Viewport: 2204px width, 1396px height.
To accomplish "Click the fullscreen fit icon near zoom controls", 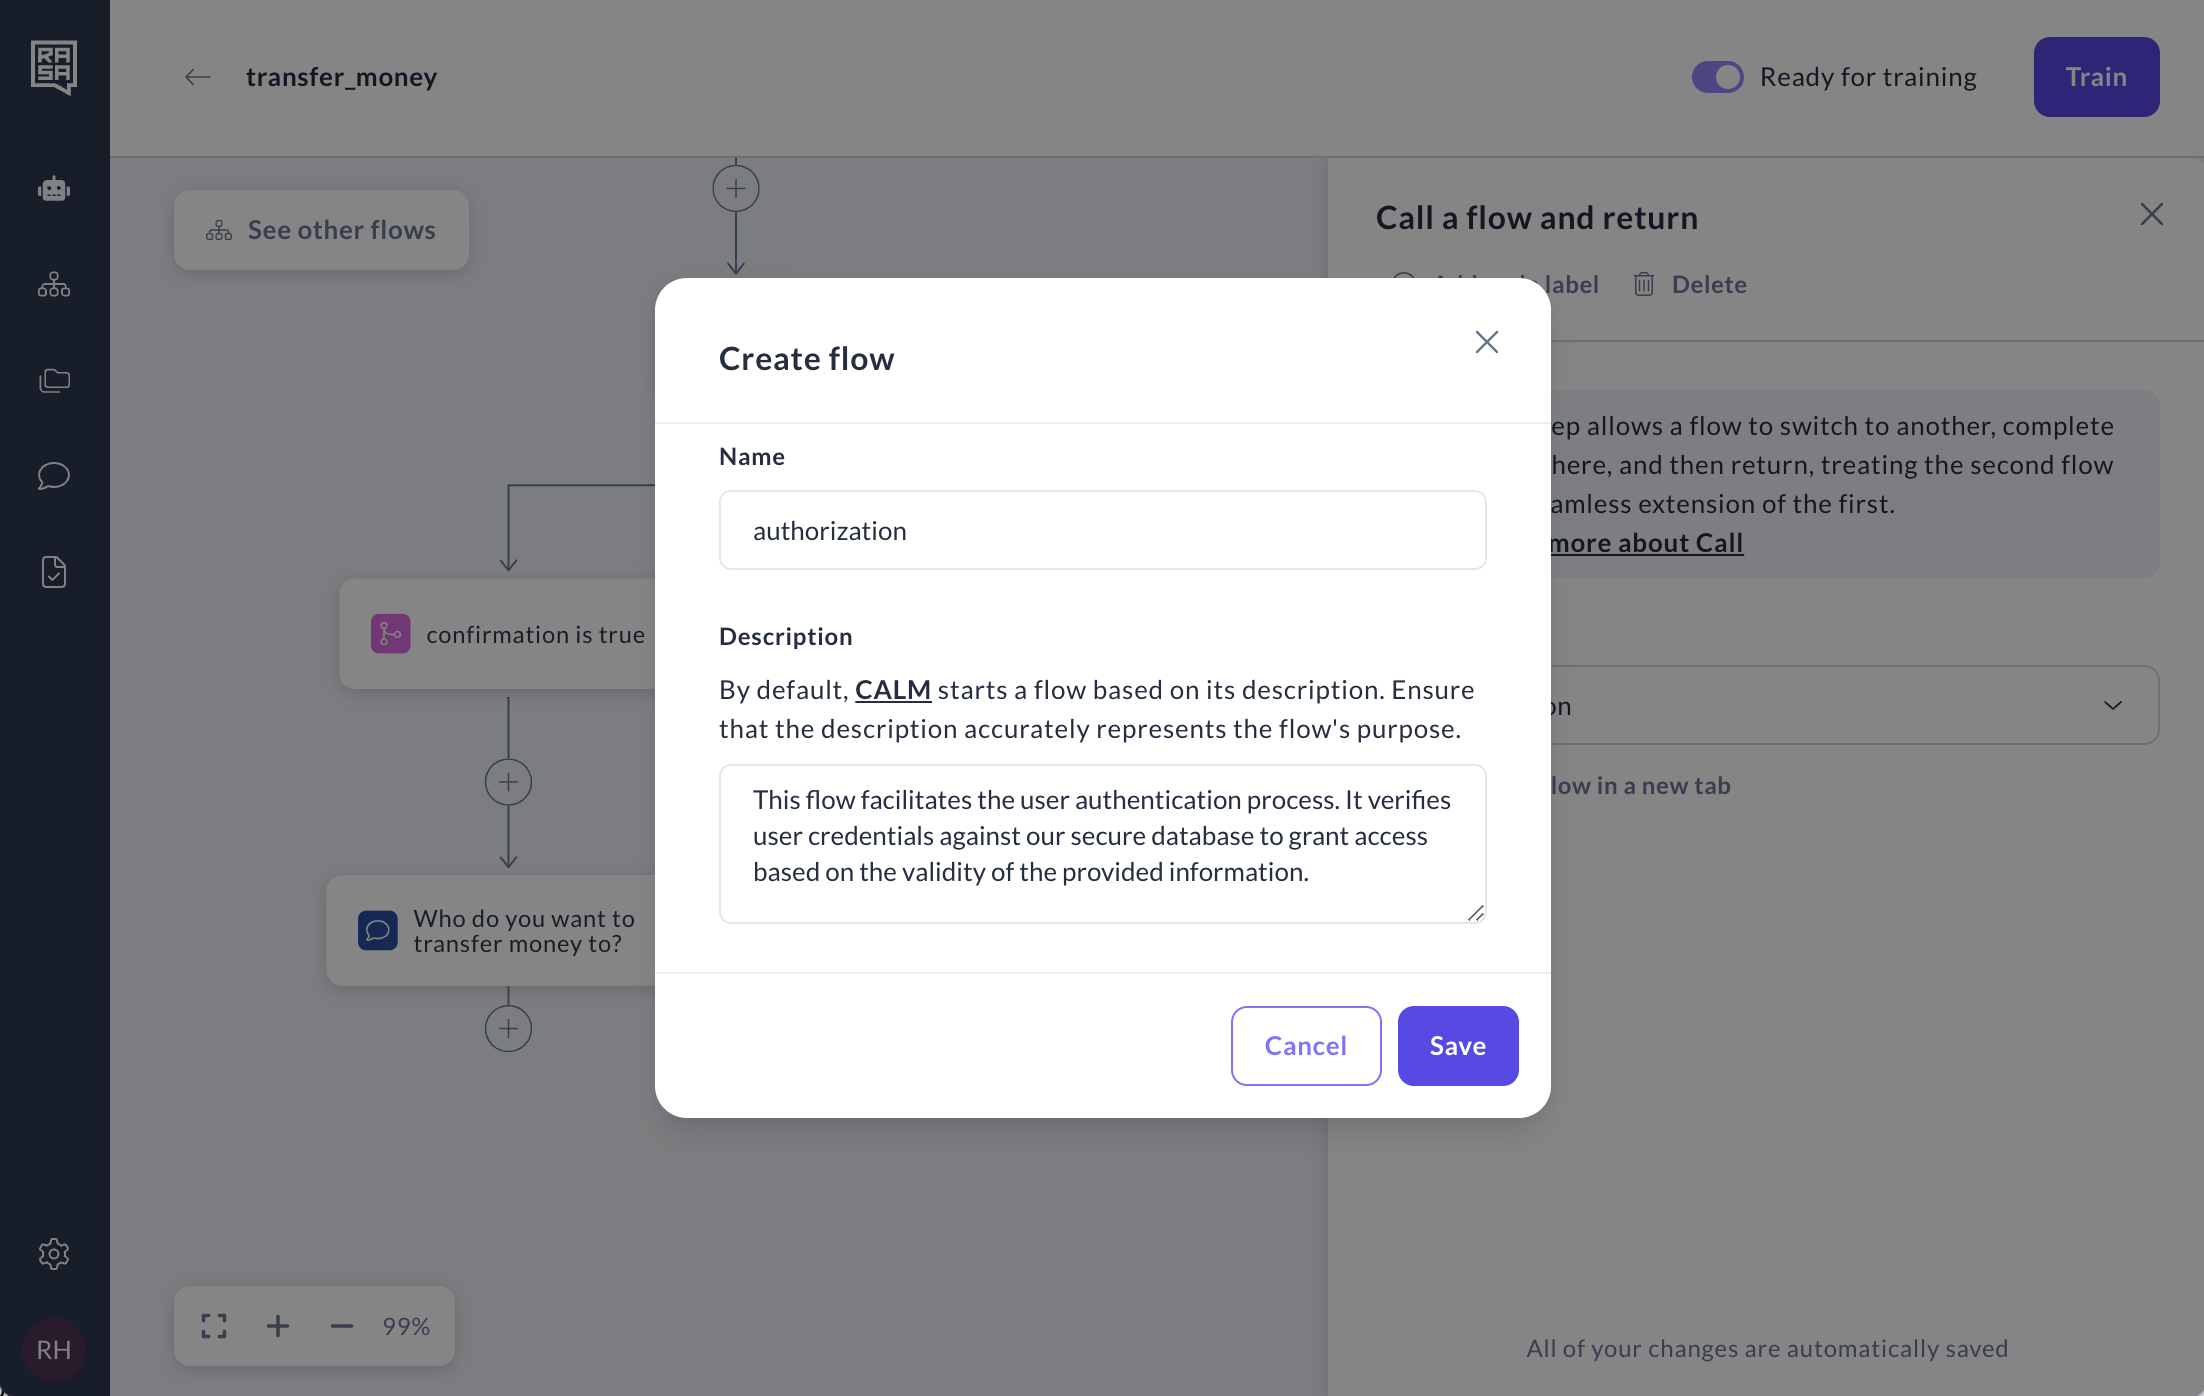I will click(x=213, y=1326).
